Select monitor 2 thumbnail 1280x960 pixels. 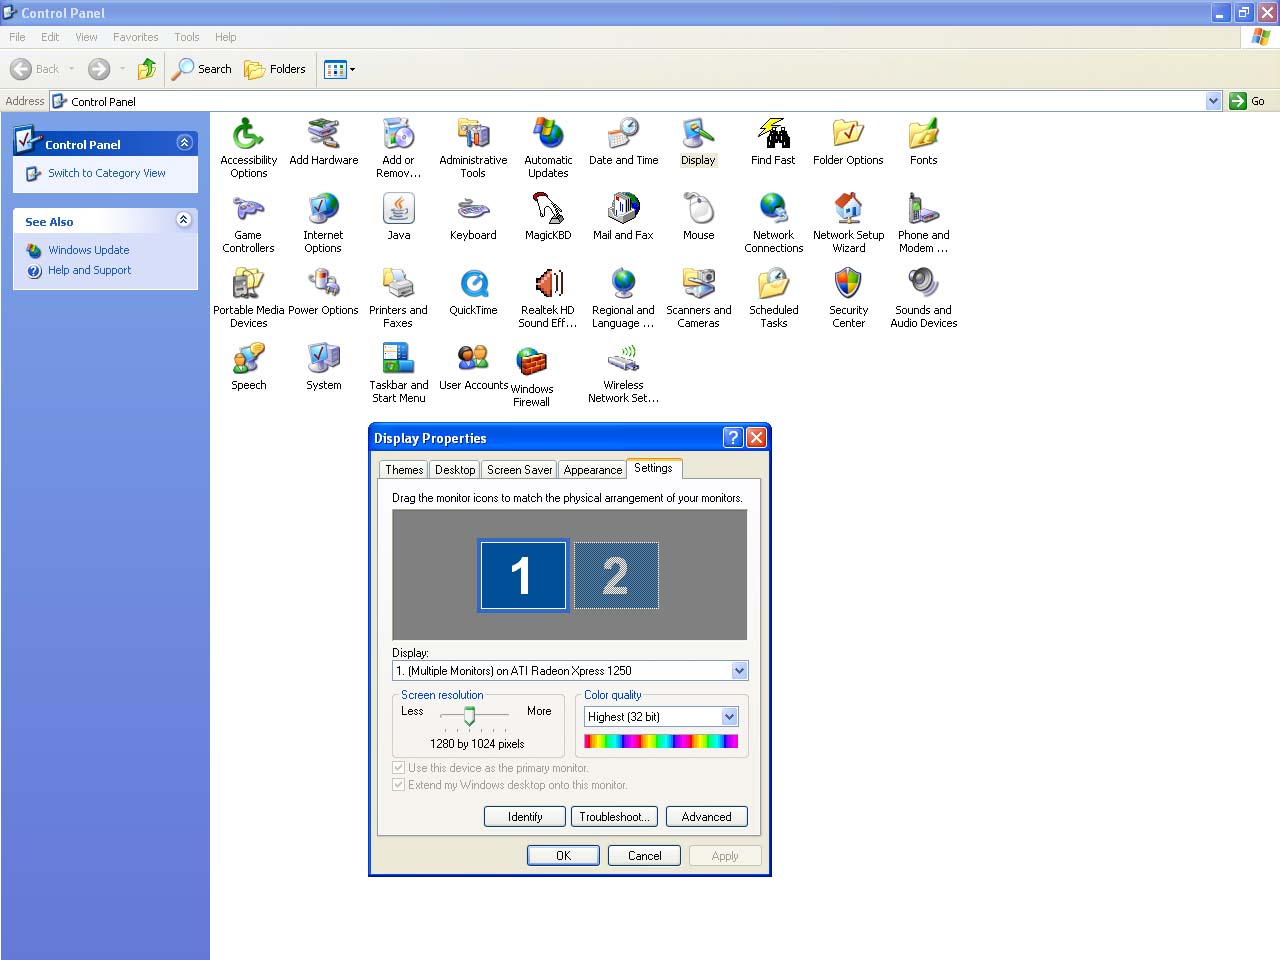616,575
